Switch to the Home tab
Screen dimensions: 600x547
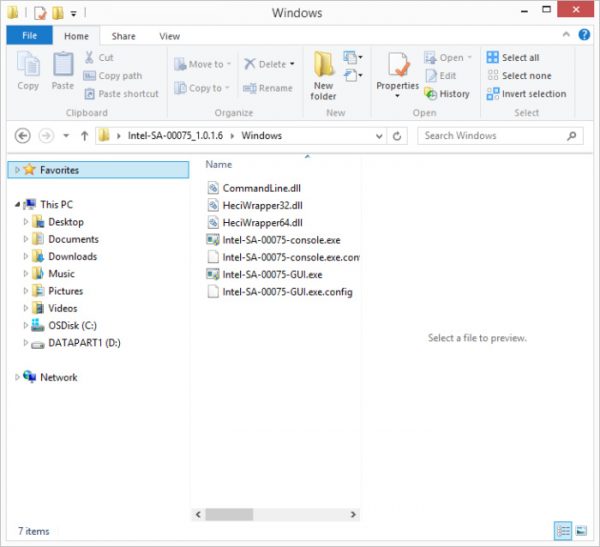[x=76, y=36]
